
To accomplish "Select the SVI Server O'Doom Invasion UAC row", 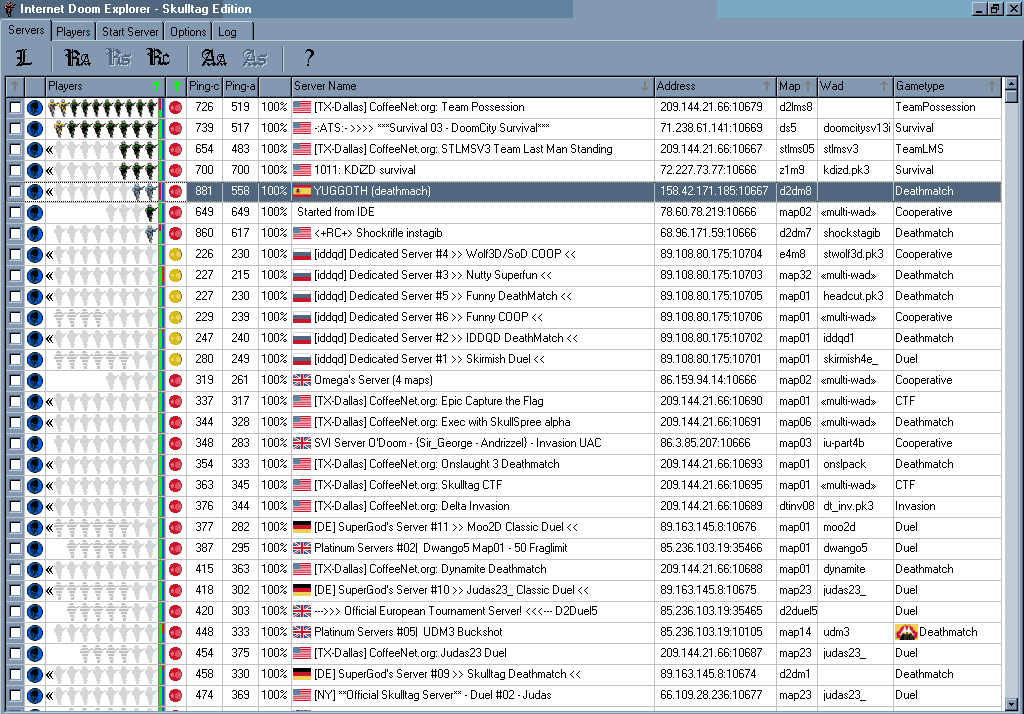I will [504, 443].
